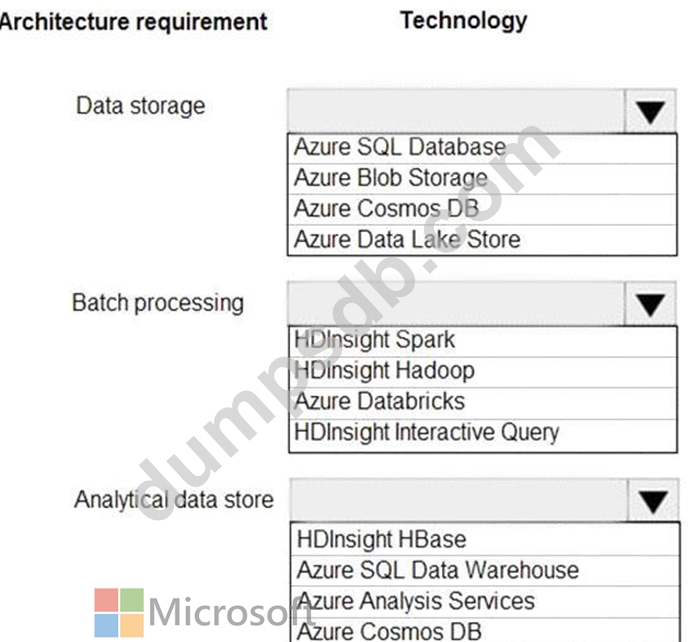
Task: Click the Analytical data store selection field
Action: click(x=460, y=500)
